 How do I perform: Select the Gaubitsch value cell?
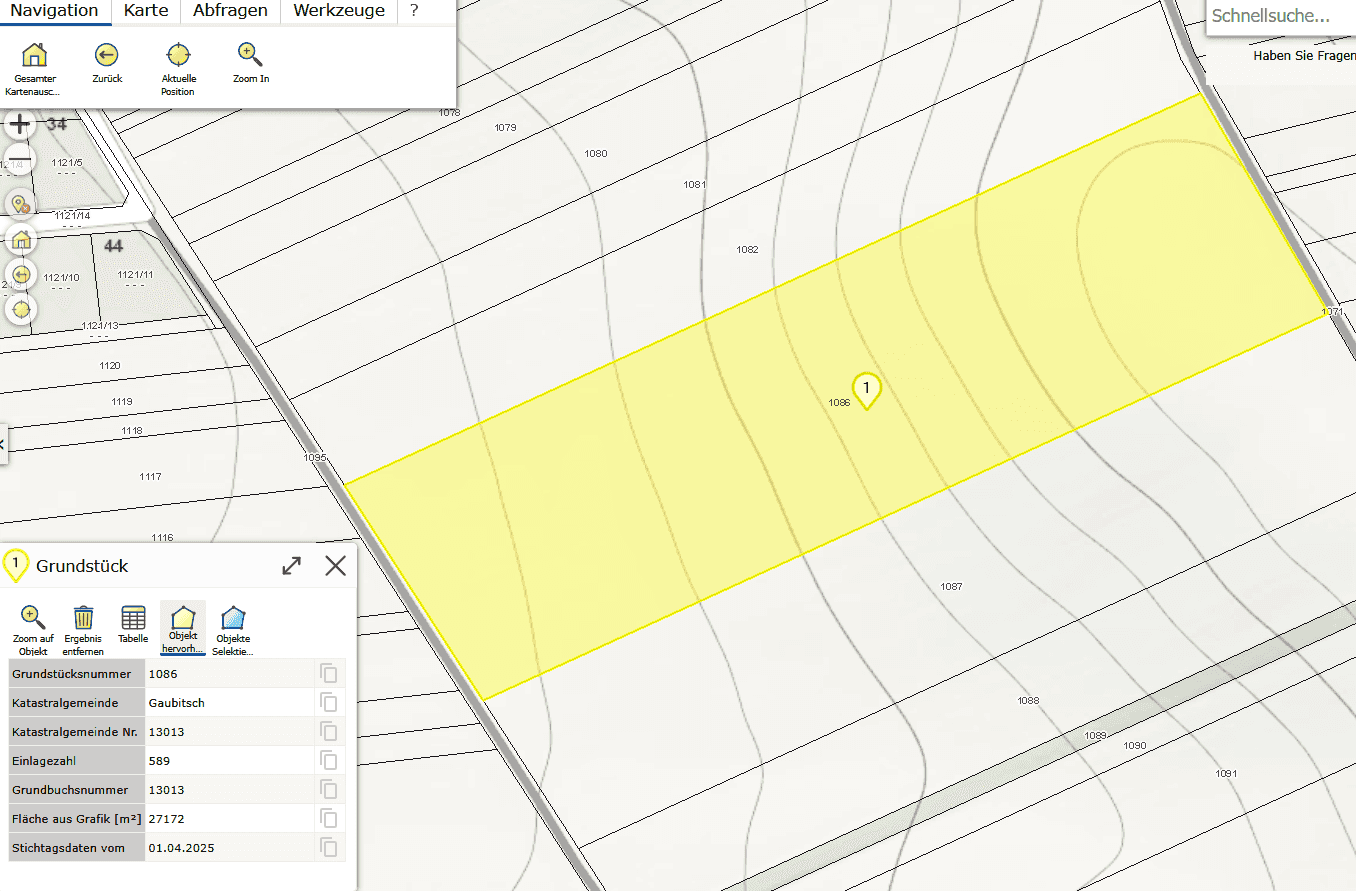pyautogui.click(x=230, y=703)
